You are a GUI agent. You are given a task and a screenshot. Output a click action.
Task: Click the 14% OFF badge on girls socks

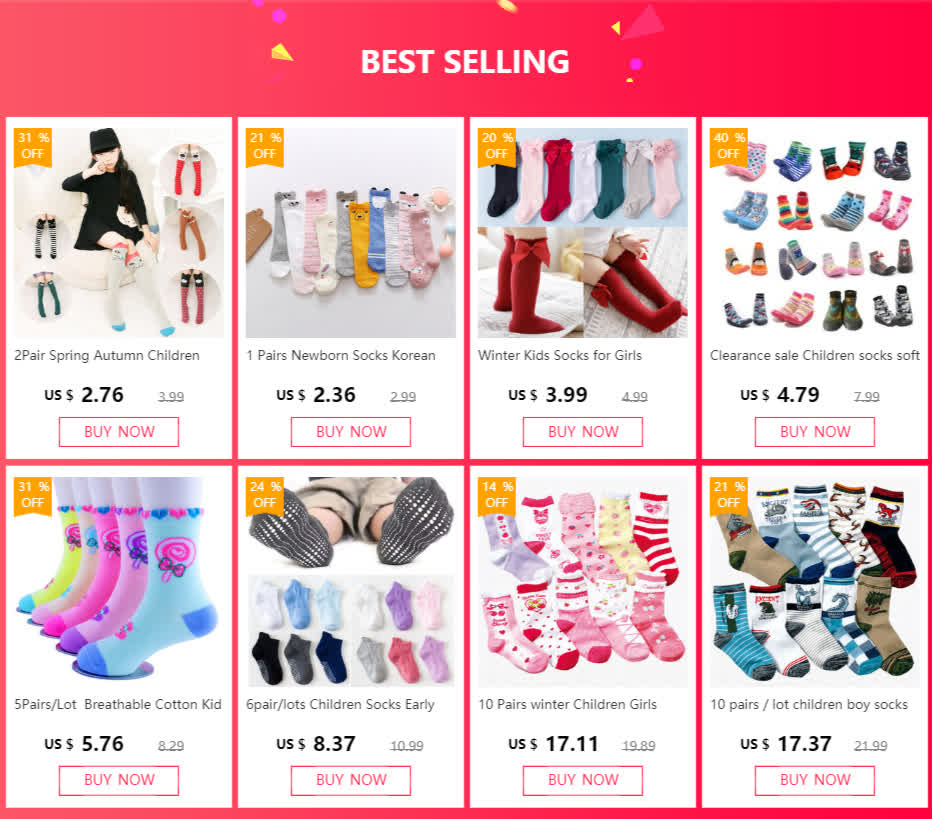[497, 496]
